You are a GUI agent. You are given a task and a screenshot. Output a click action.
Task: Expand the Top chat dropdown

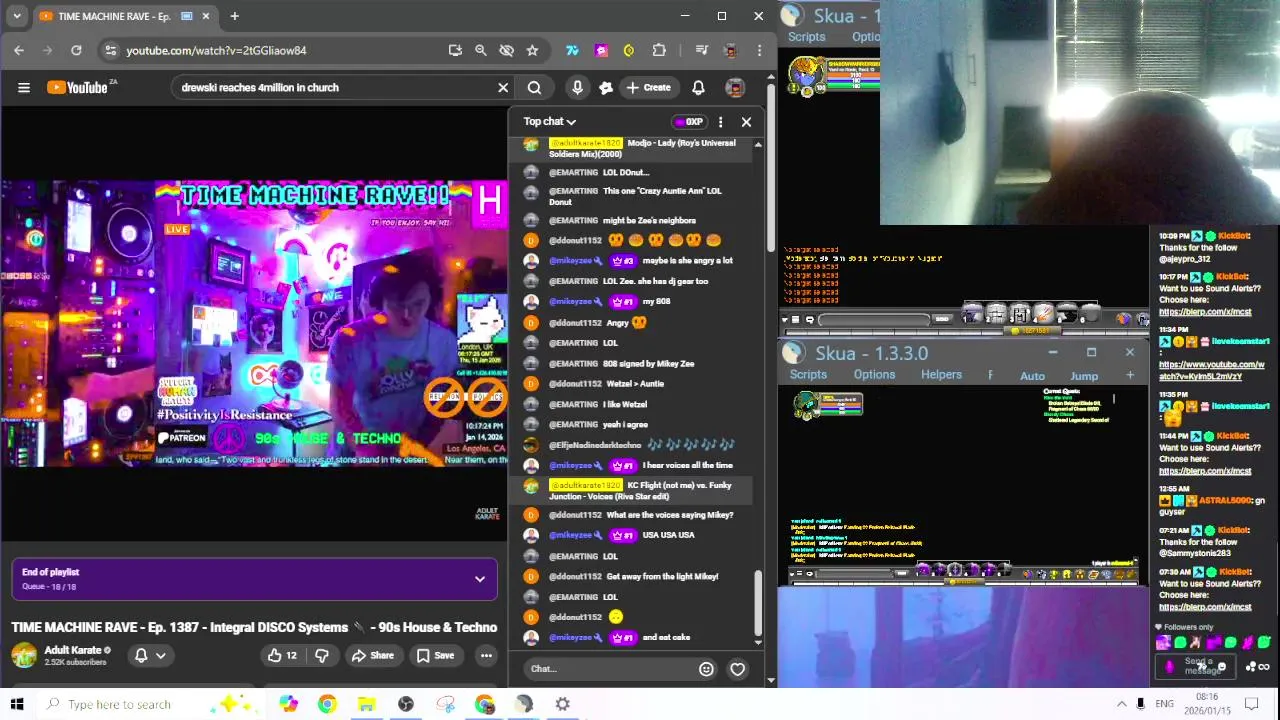pyautogui.click(x=550, y=121)
